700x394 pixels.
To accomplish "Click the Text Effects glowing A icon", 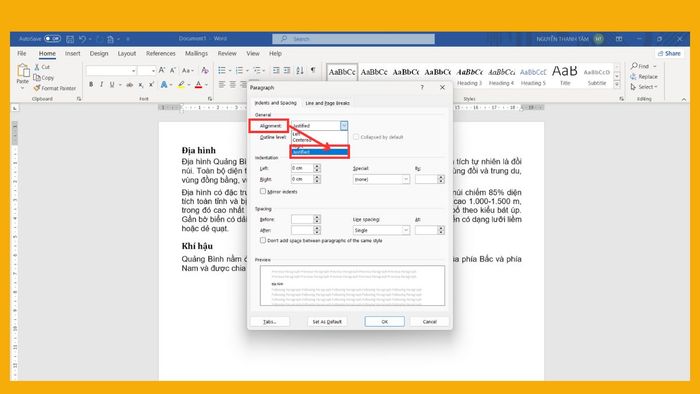I will coord(164,84).
